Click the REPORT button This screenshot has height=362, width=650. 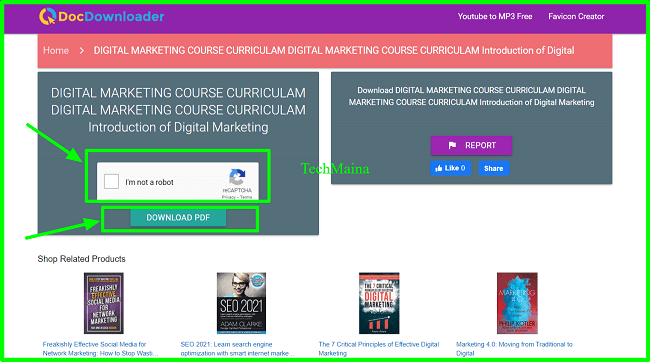(x=471, y=146)
